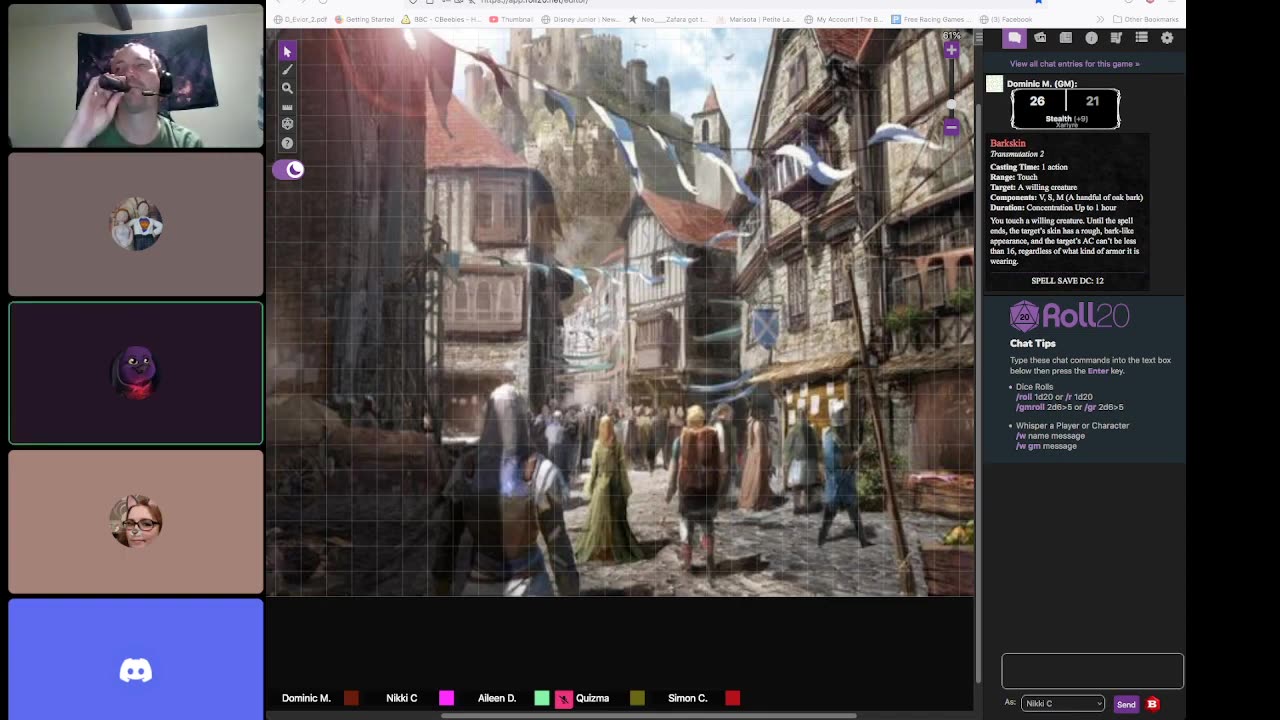1280x720 pixels.
Task: Select the arrow Select tool in Roll20
Action: 287,51
